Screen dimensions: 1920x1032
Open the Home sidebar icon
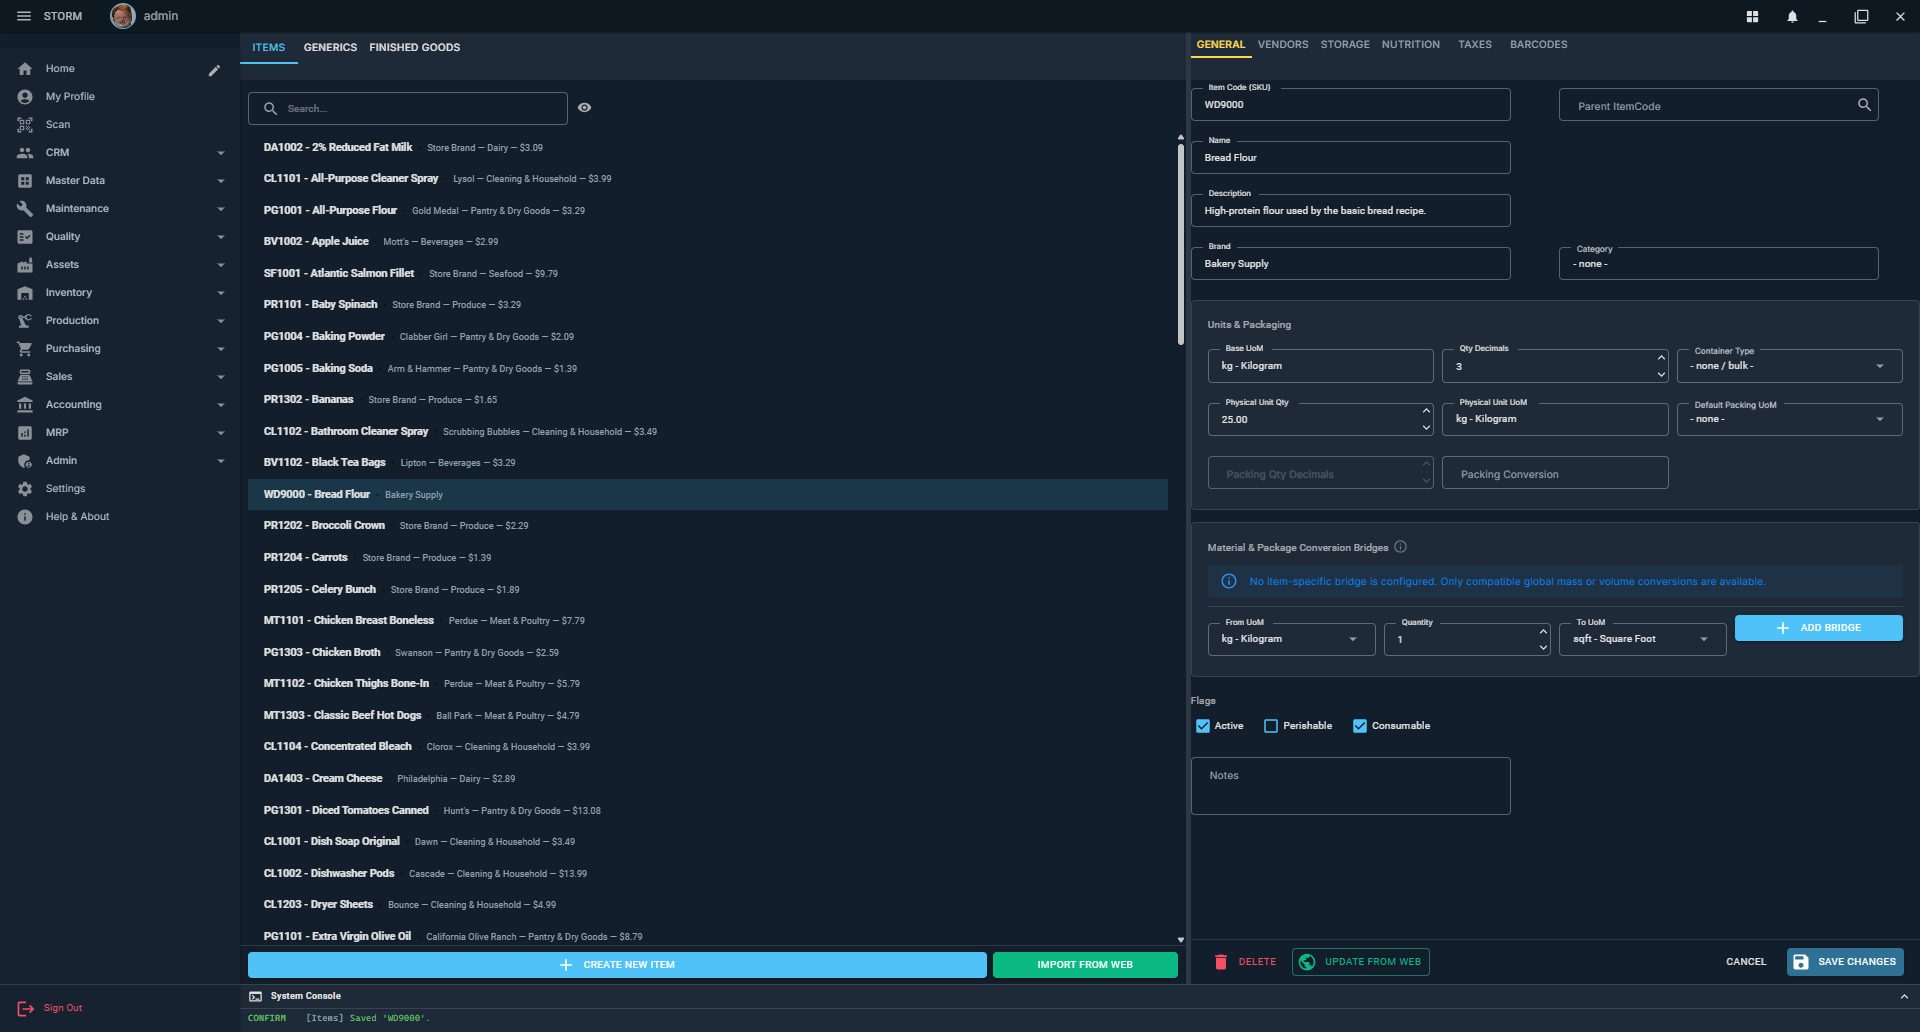25,69
